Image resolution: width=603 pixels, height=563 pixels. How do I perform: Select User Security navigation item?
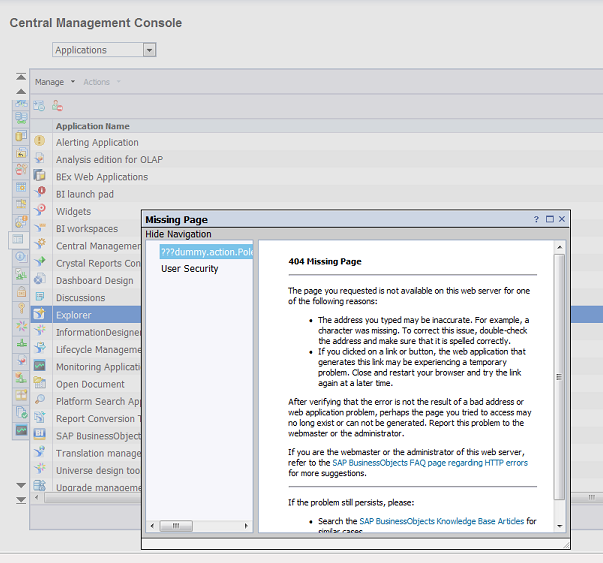190,268
